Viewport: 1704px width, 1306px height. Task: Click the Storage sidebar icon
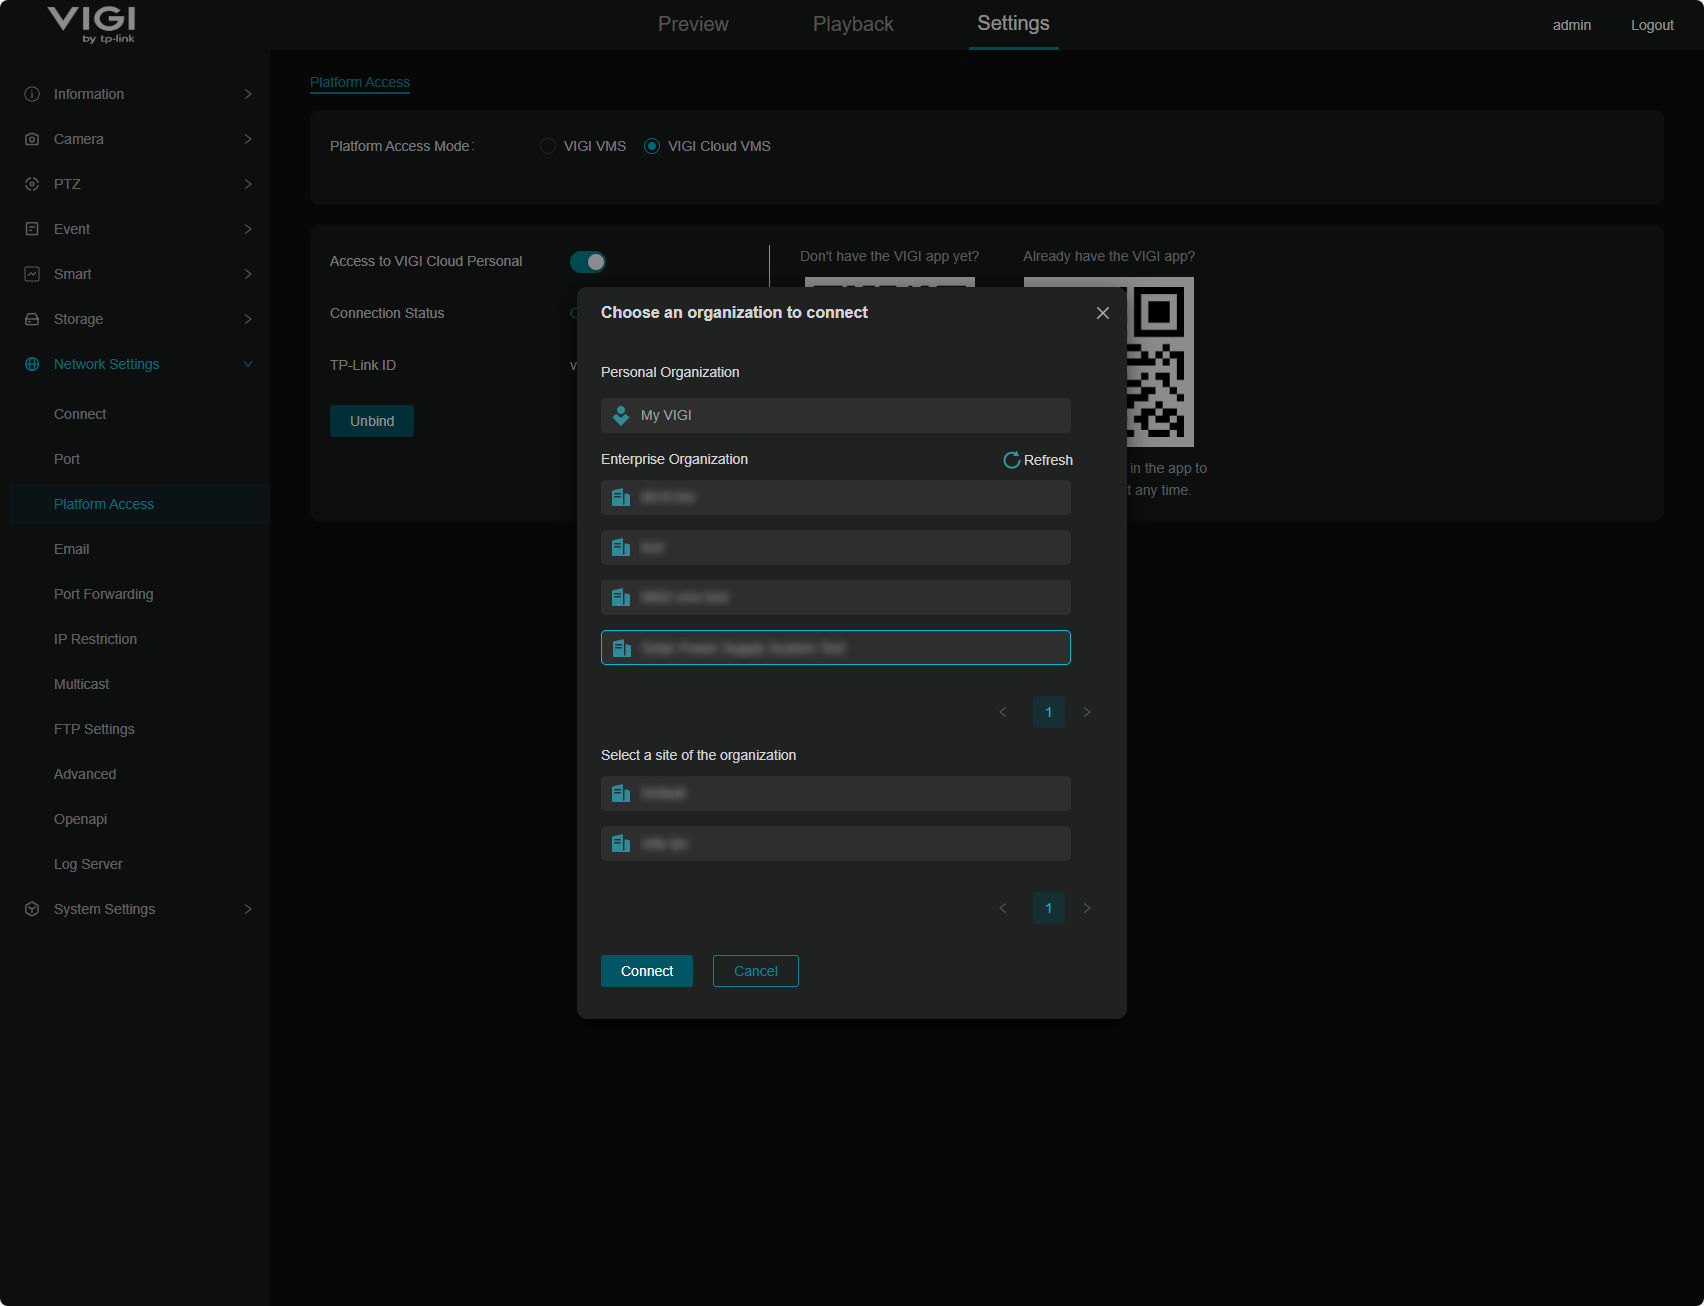click(32, 319)
